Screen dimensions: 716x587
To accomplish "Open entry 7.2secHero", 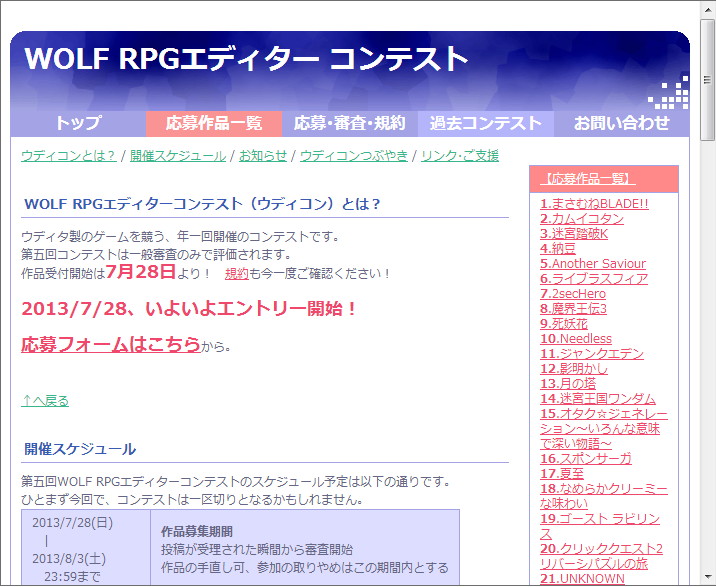I will [x=573, y=294].
